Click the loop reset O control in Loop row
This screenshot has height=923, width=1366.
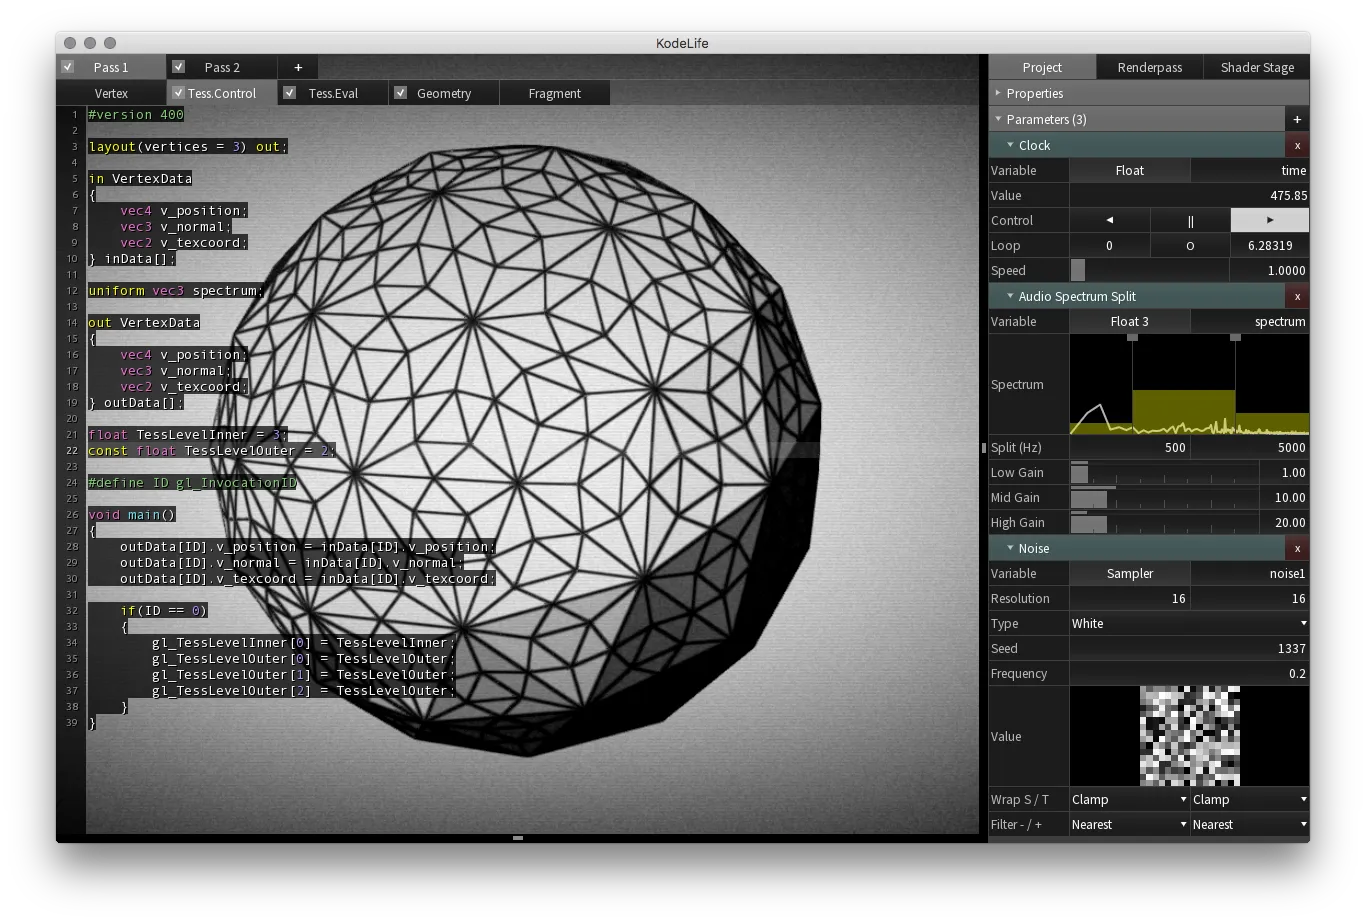click(x=1189, y=245)
